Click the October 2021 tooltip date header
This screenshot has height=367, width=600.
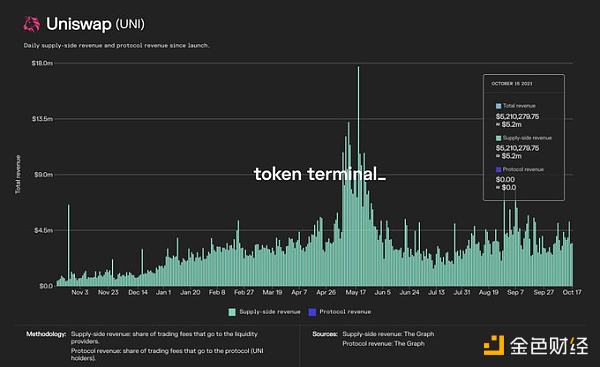click(x=512, y=83)
